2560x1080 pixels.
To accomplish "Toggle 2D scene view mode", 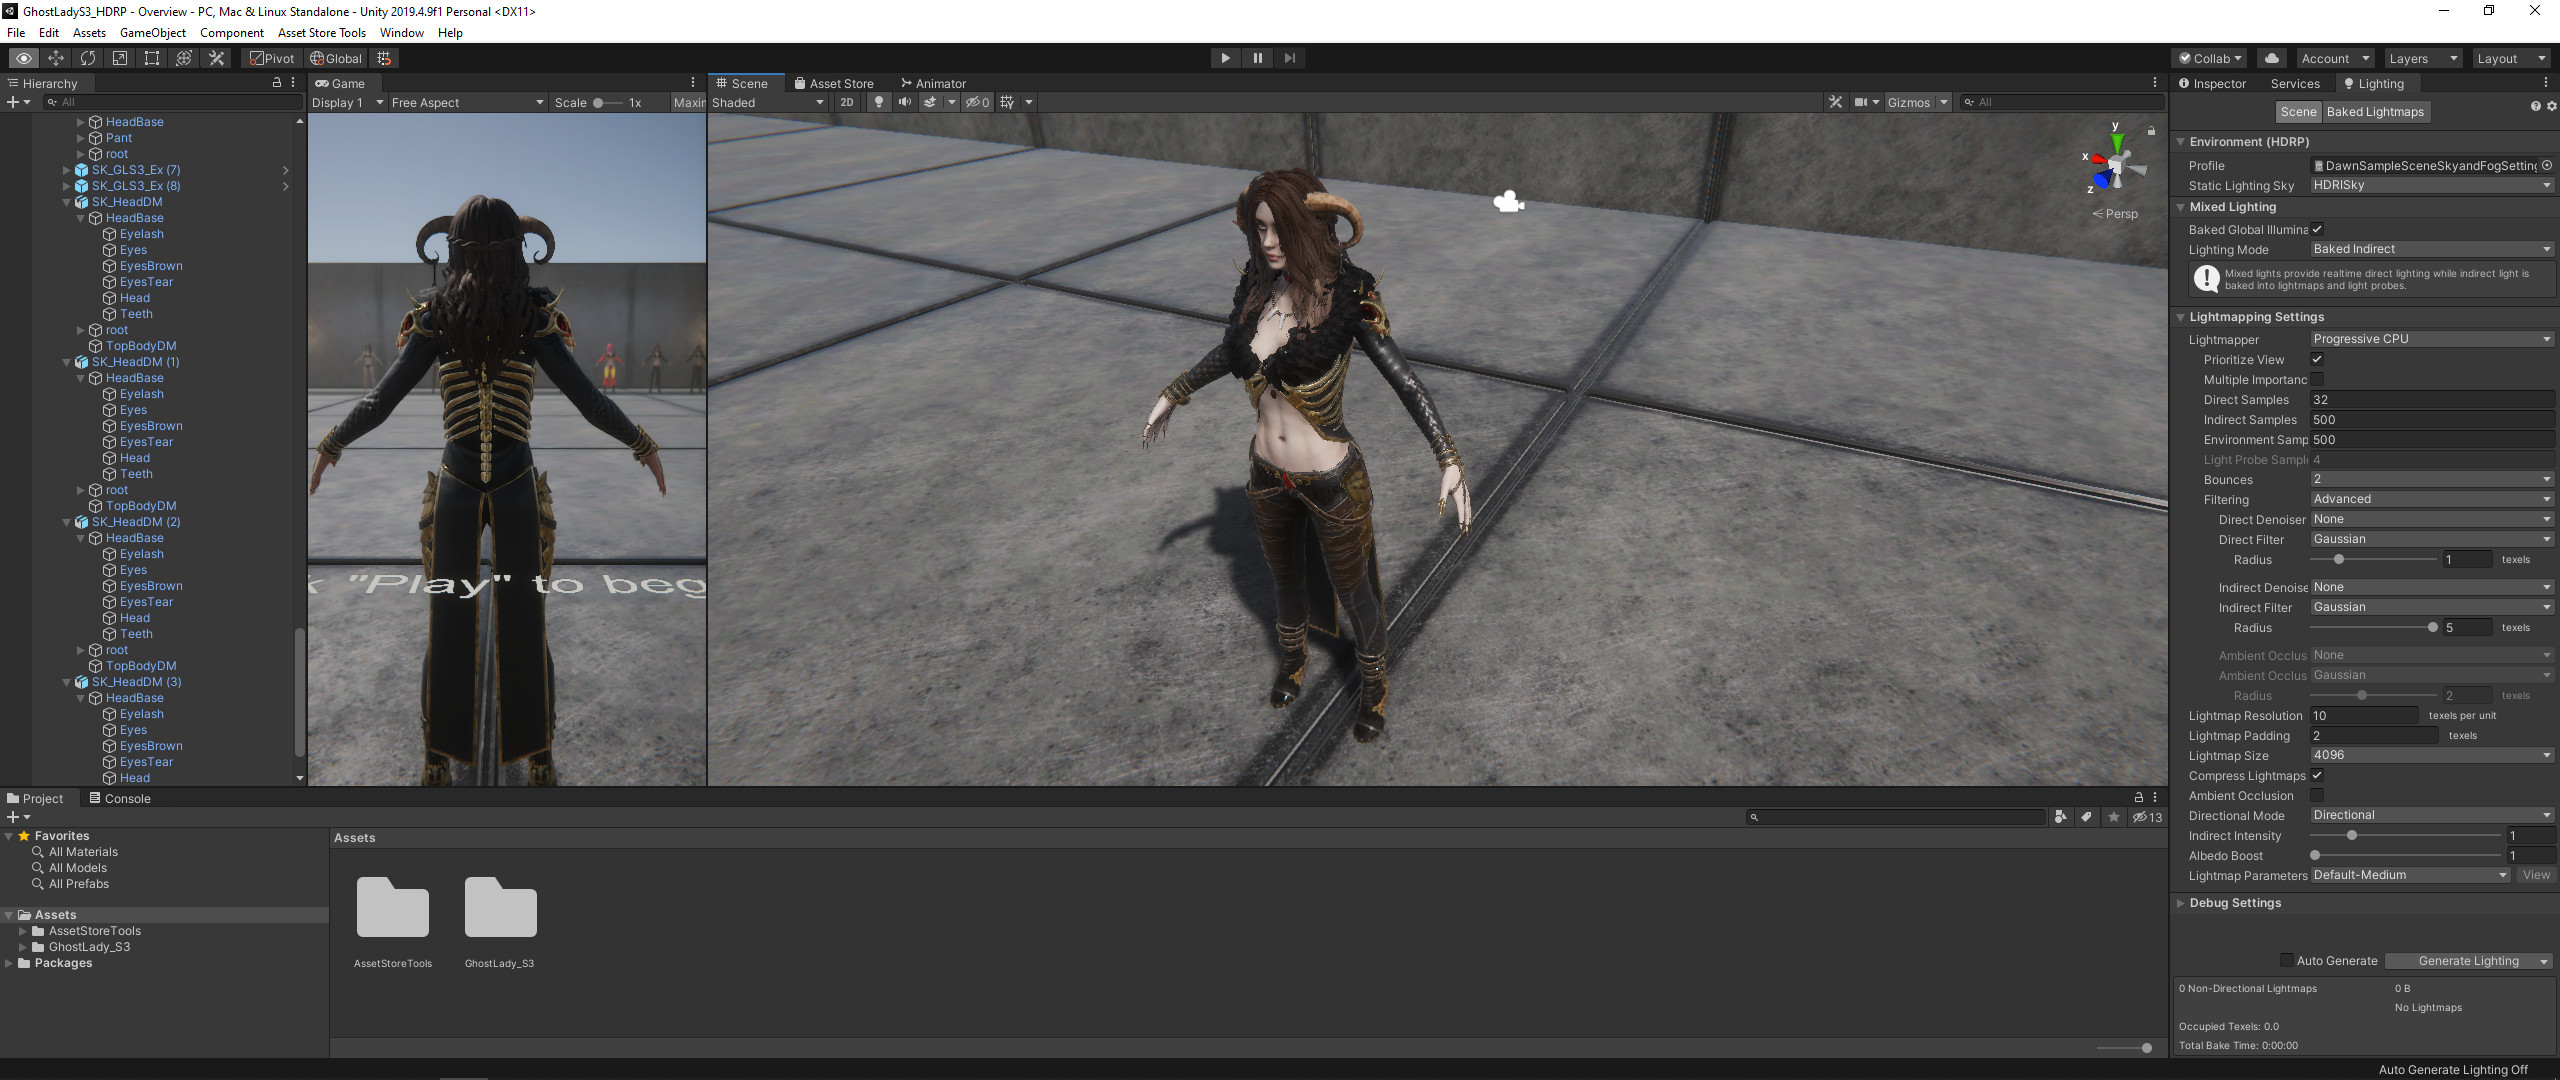I will tap(847, 102).
